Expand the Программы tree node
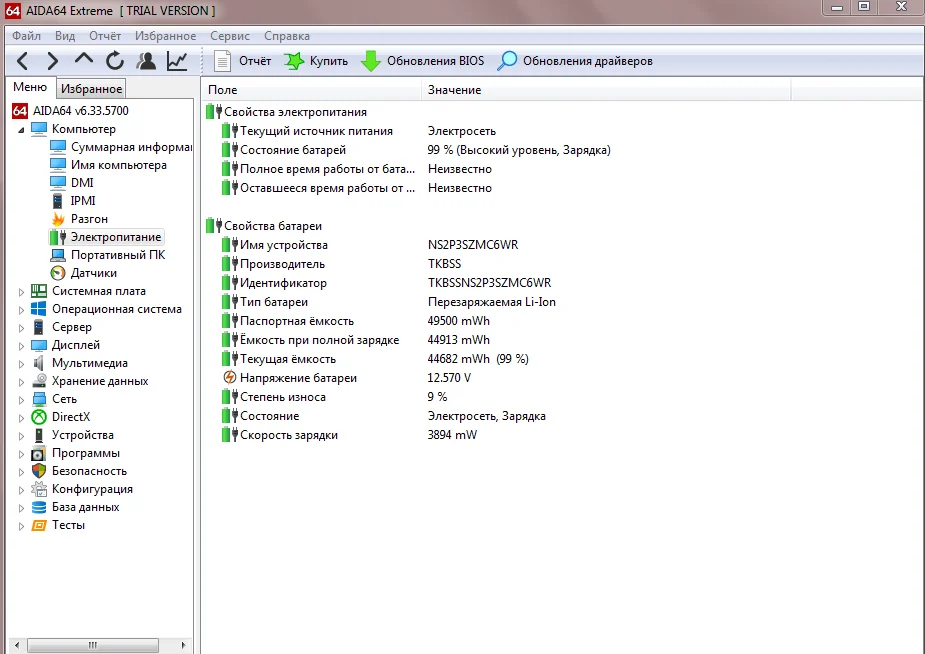Viewport: 925px width, 654px height. coord(21,454)
